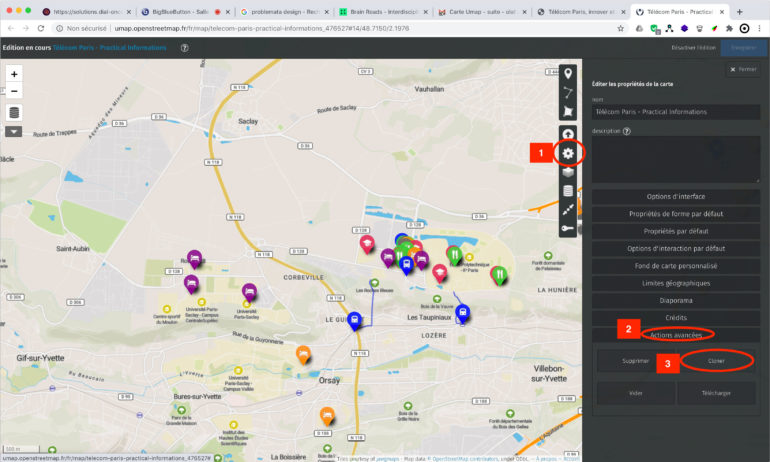Open the import data upload tool
Viewport: 770px width, 462px height.
(568, 134)
